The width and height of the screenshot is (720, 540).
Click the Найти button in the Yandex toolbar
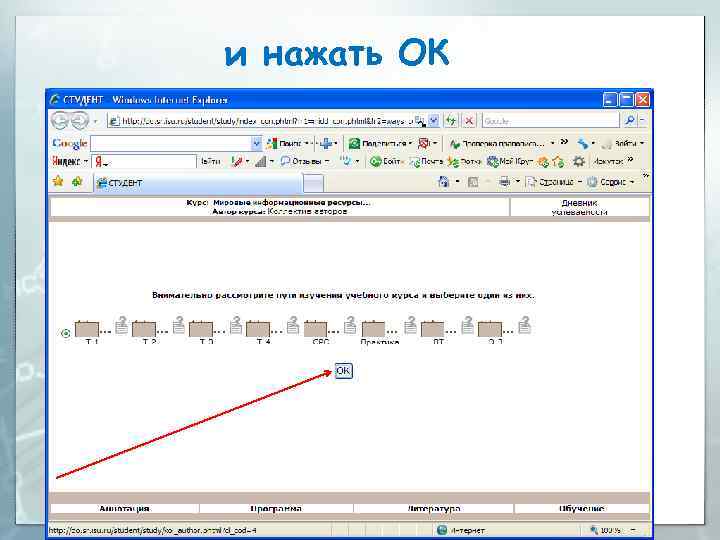211,162
